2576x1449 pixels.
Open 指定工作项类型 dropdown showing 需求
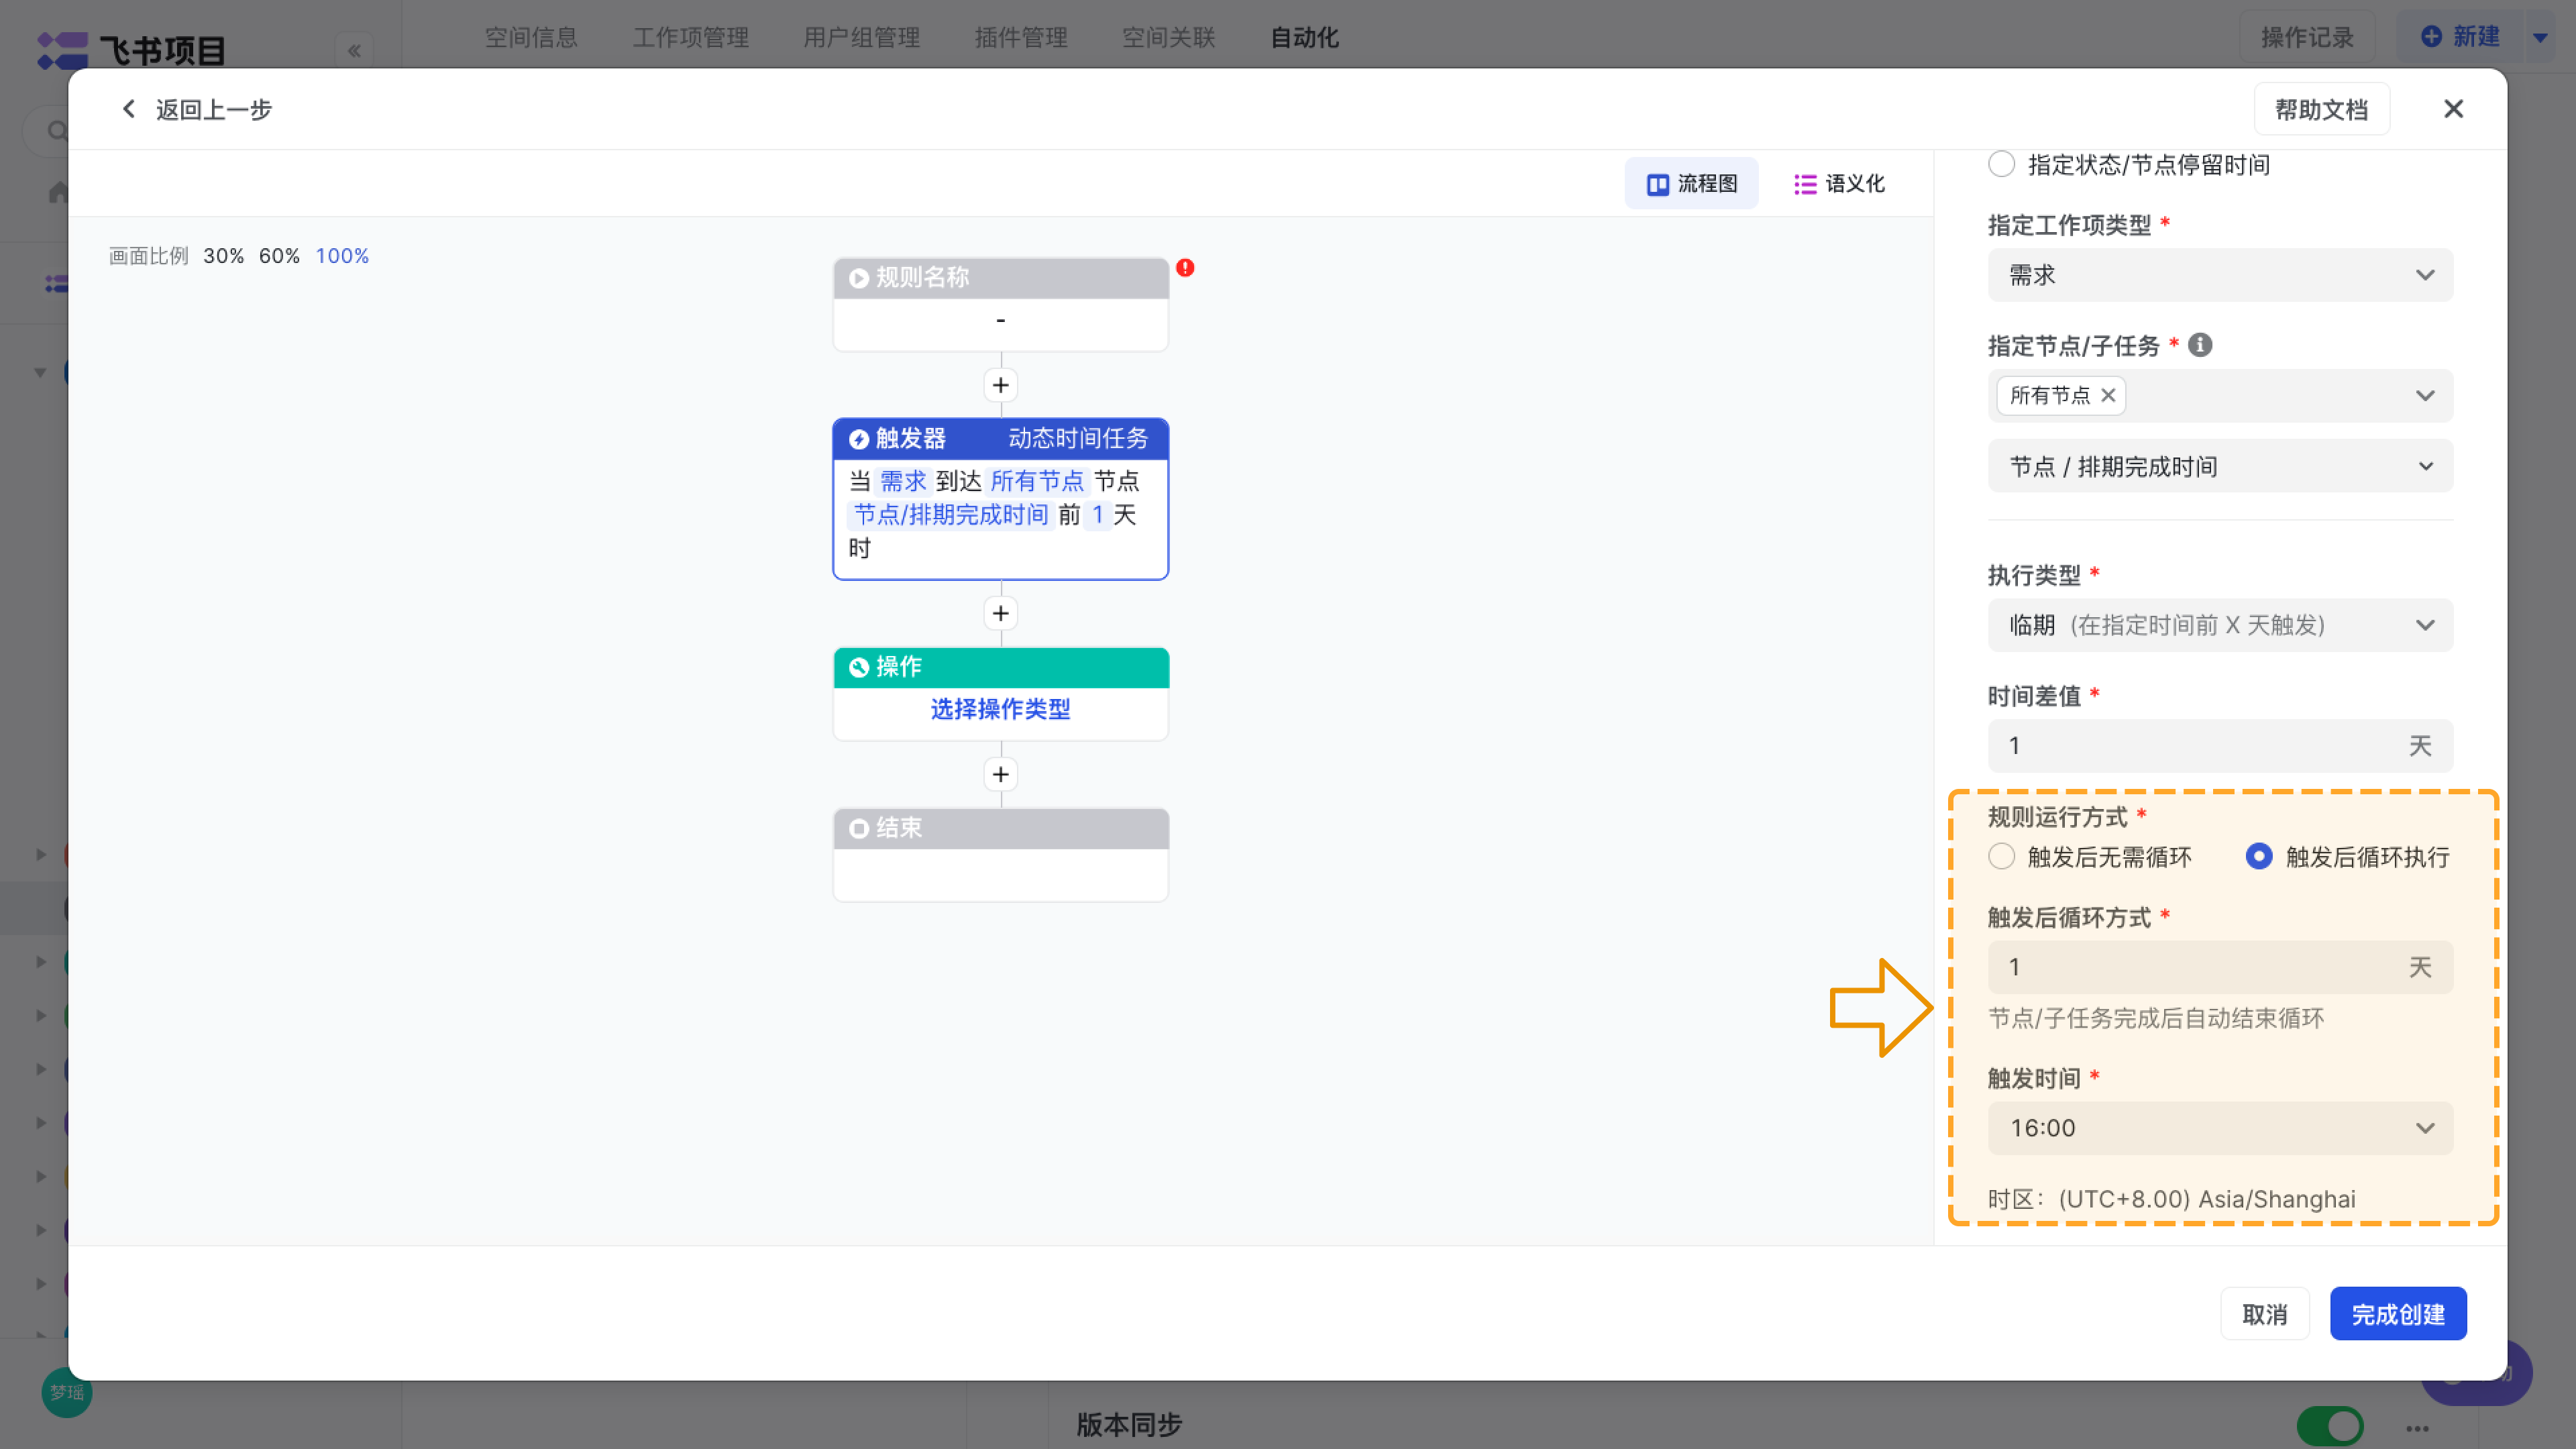2220,275
